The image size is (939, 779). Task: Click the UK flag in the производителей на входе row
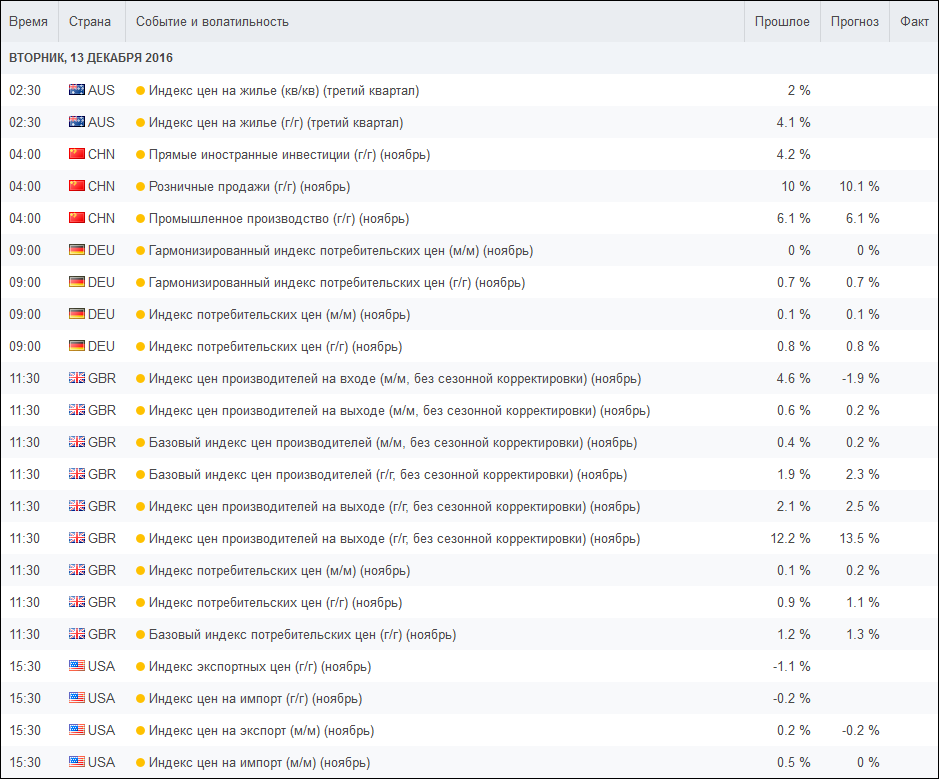(77, 378)
